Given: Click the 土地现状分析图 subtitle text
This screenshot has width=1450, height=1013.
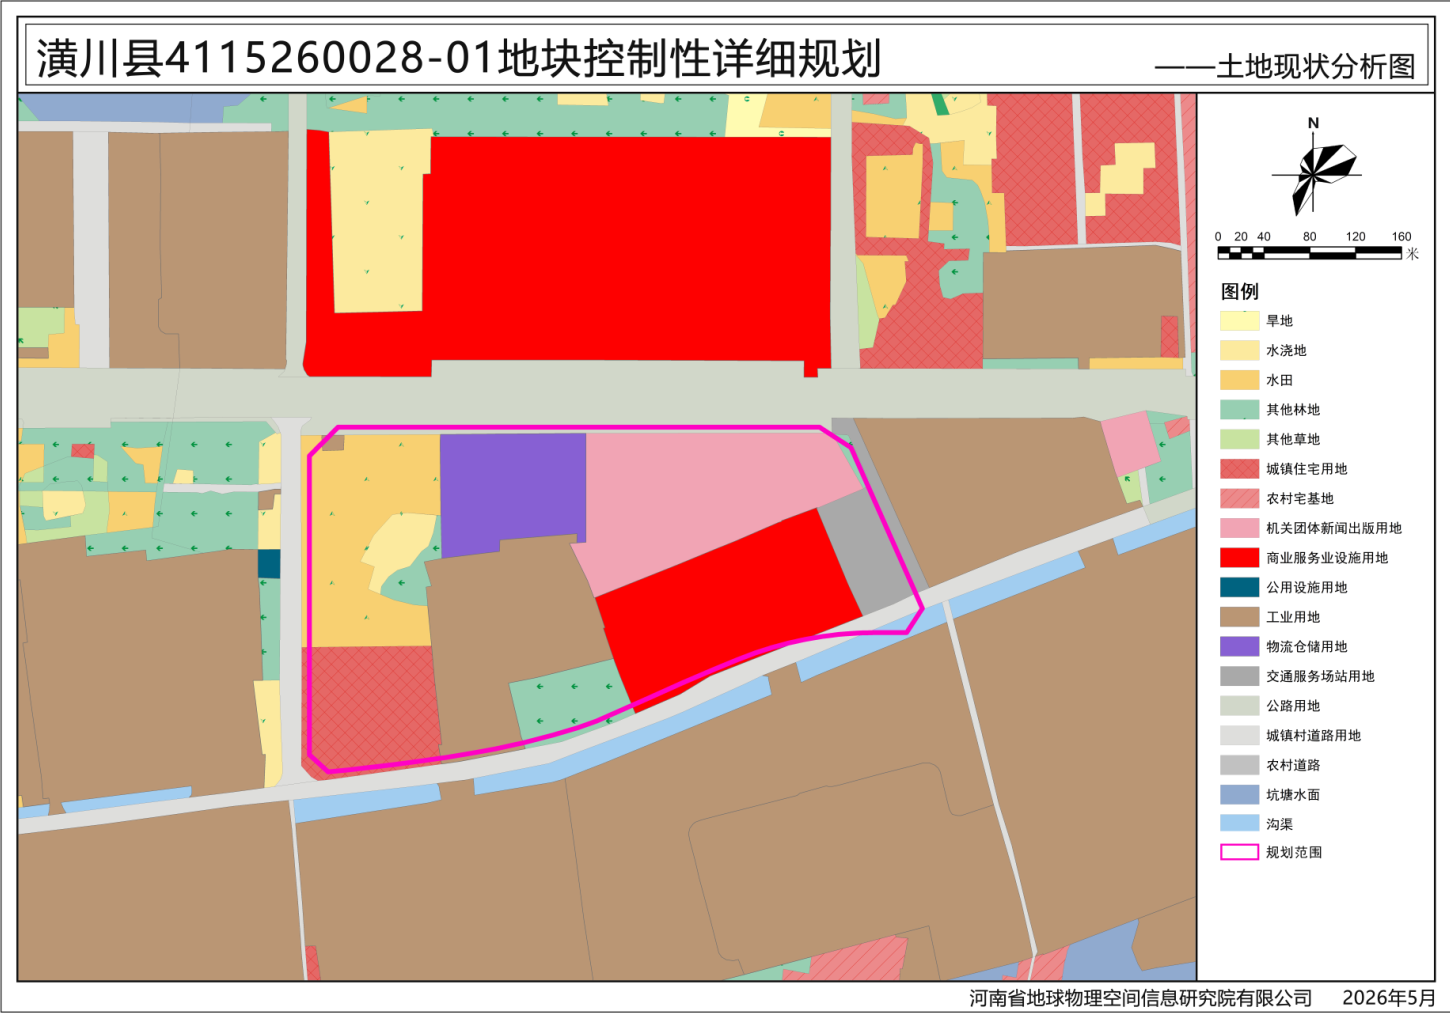Looking at the screenshot, I should (x=1316, y=67).
